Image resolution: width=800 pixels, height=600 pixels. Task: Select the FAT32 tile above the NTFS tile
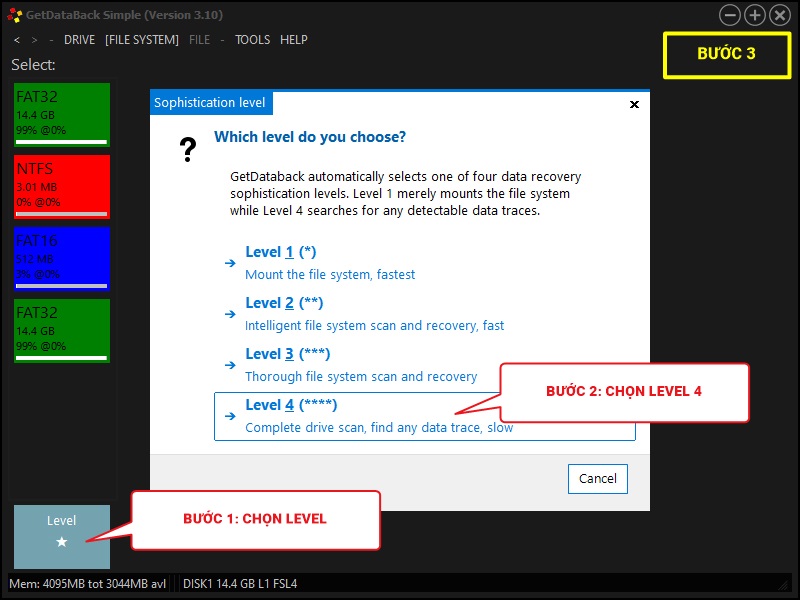point(62,115)
